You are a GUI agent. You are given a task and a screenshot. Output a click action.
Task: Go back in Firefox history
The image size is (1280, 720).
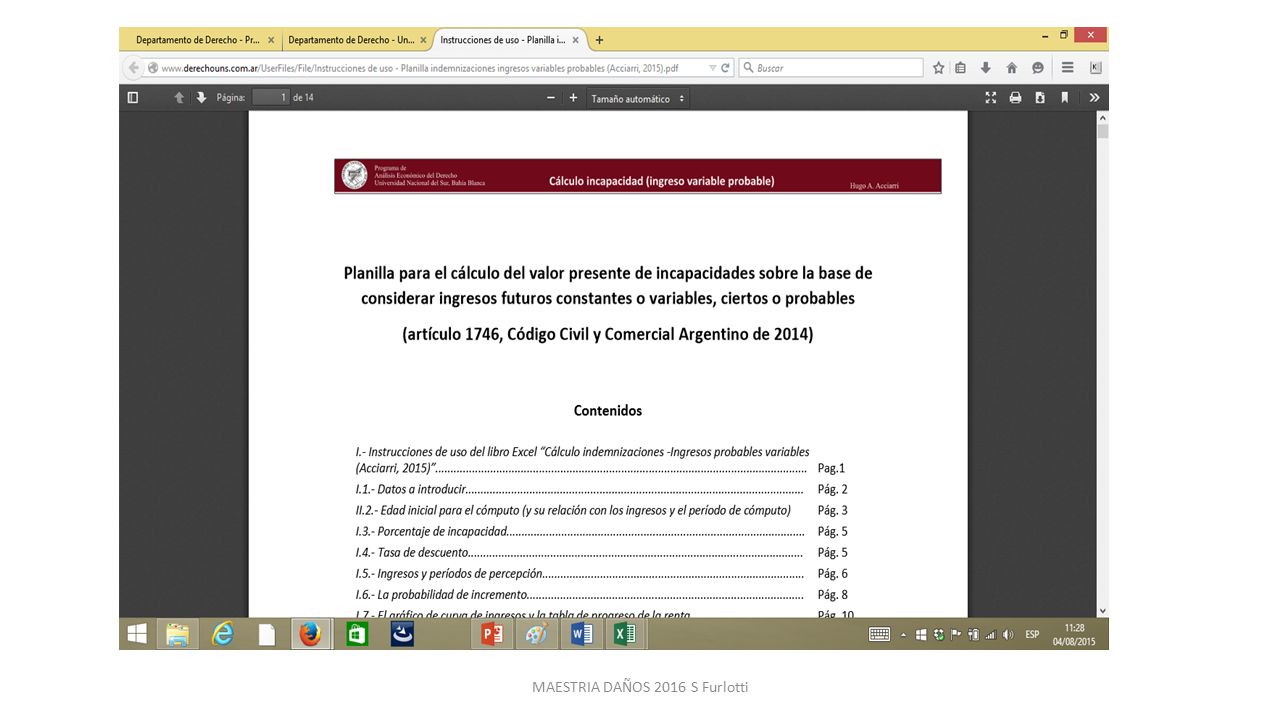coord(133,68)
